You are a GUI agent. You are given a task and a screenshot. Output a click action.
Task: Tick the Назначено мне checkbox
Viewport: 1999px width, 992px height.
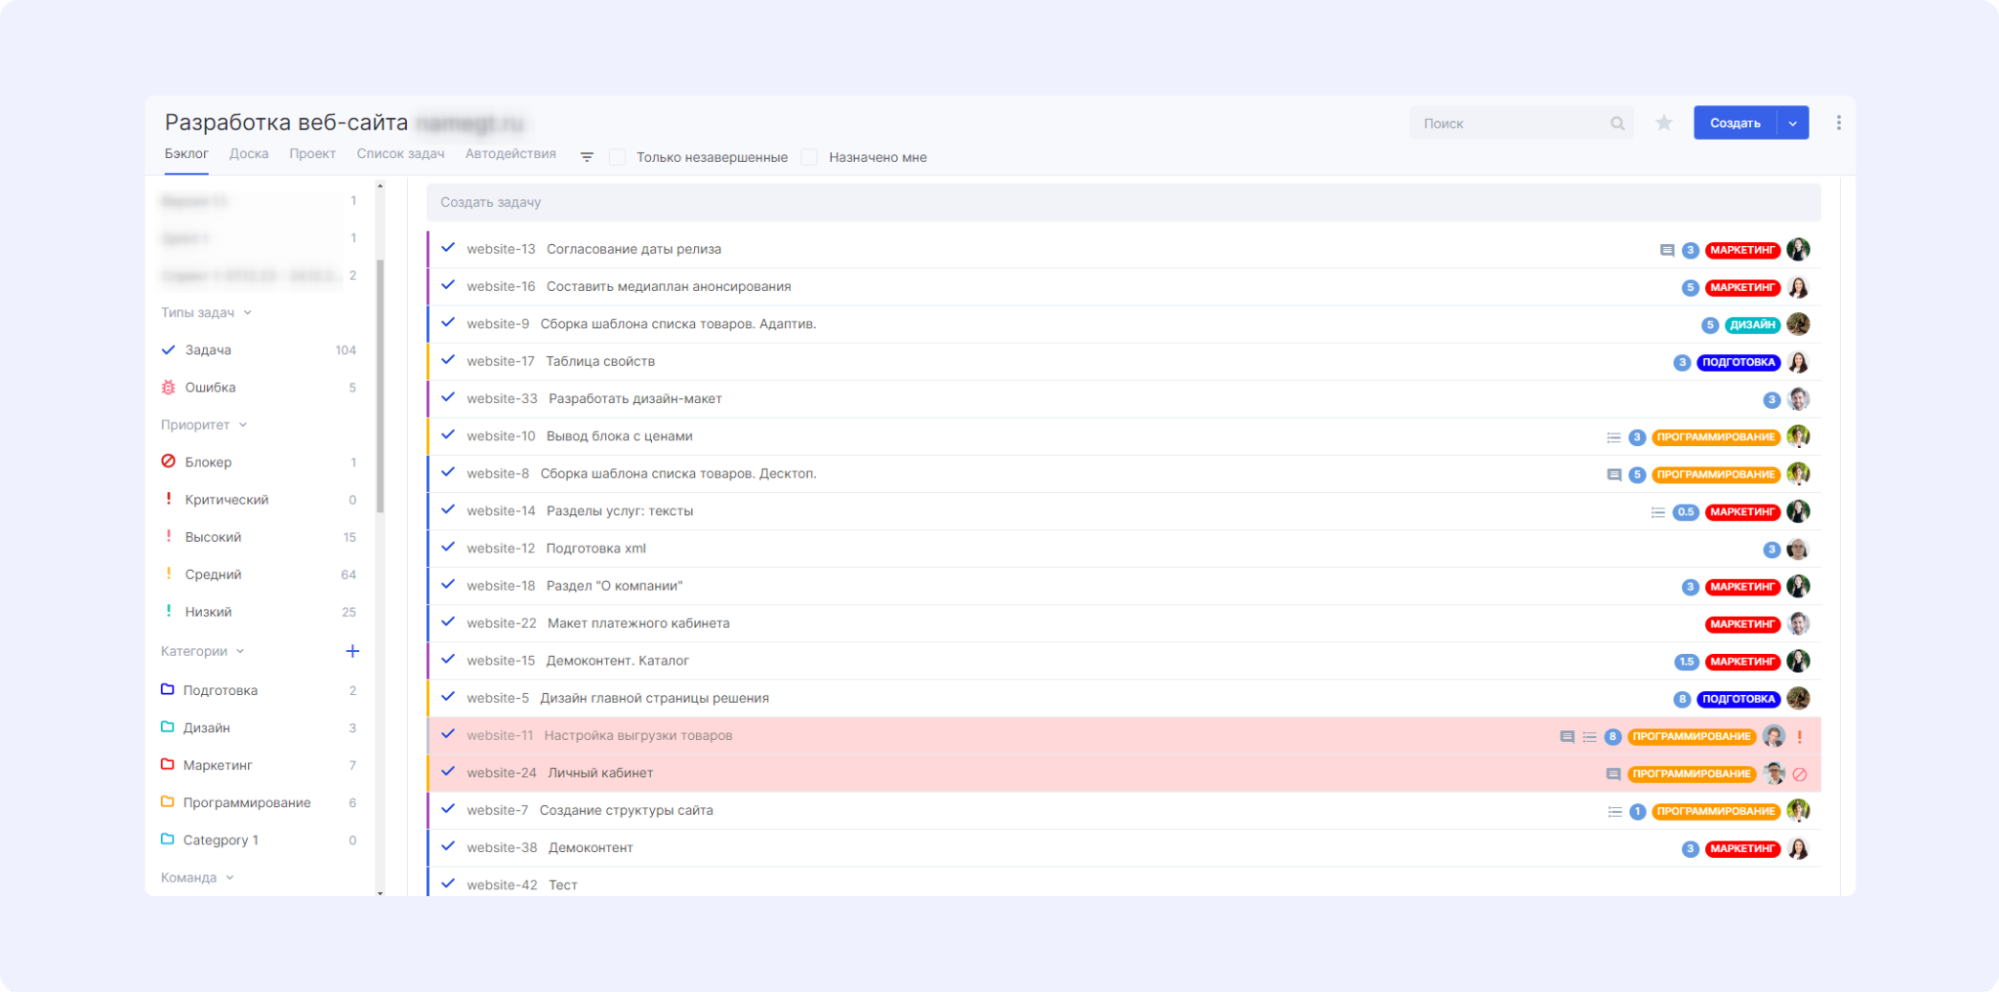point(809,157)
